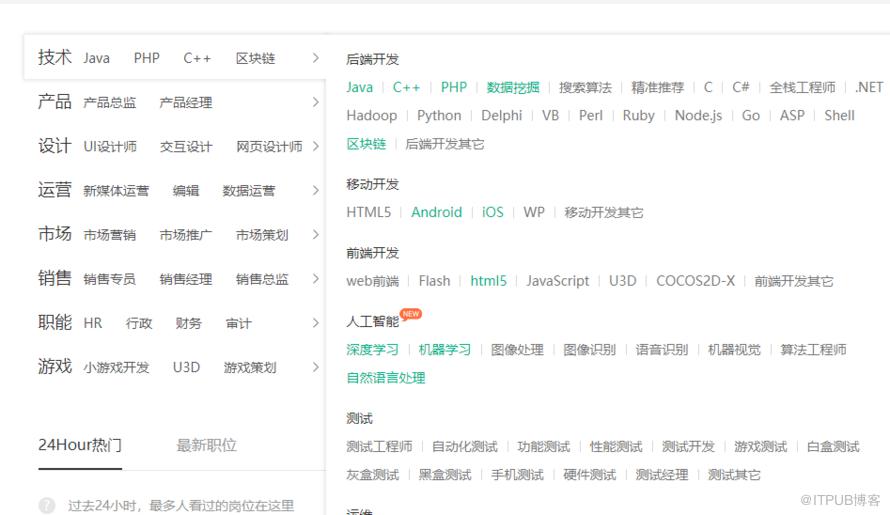Open the 产品 main category
Image resolution: width=890 pixels, height=515 pixels.
[x=54, y=102]
